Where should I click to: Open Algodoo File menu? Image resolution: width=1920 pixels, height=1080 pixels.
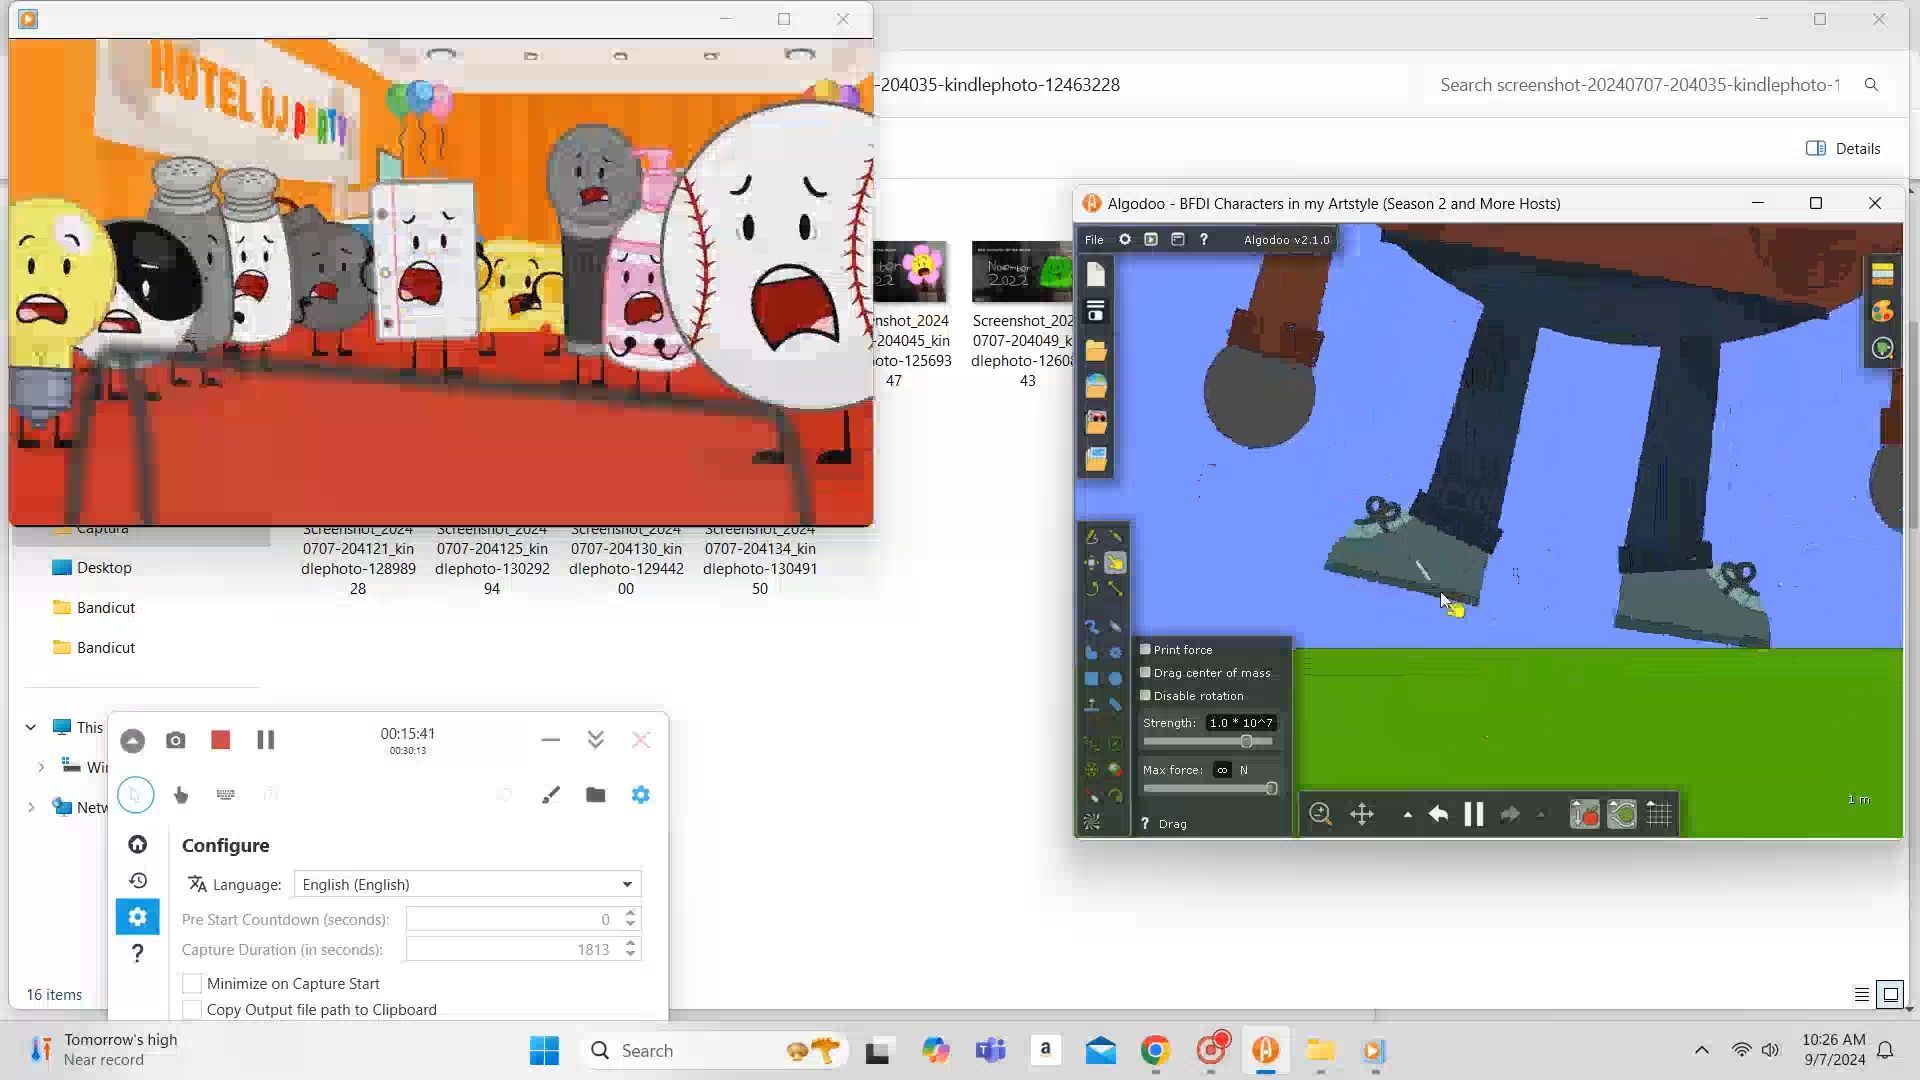1094,239
